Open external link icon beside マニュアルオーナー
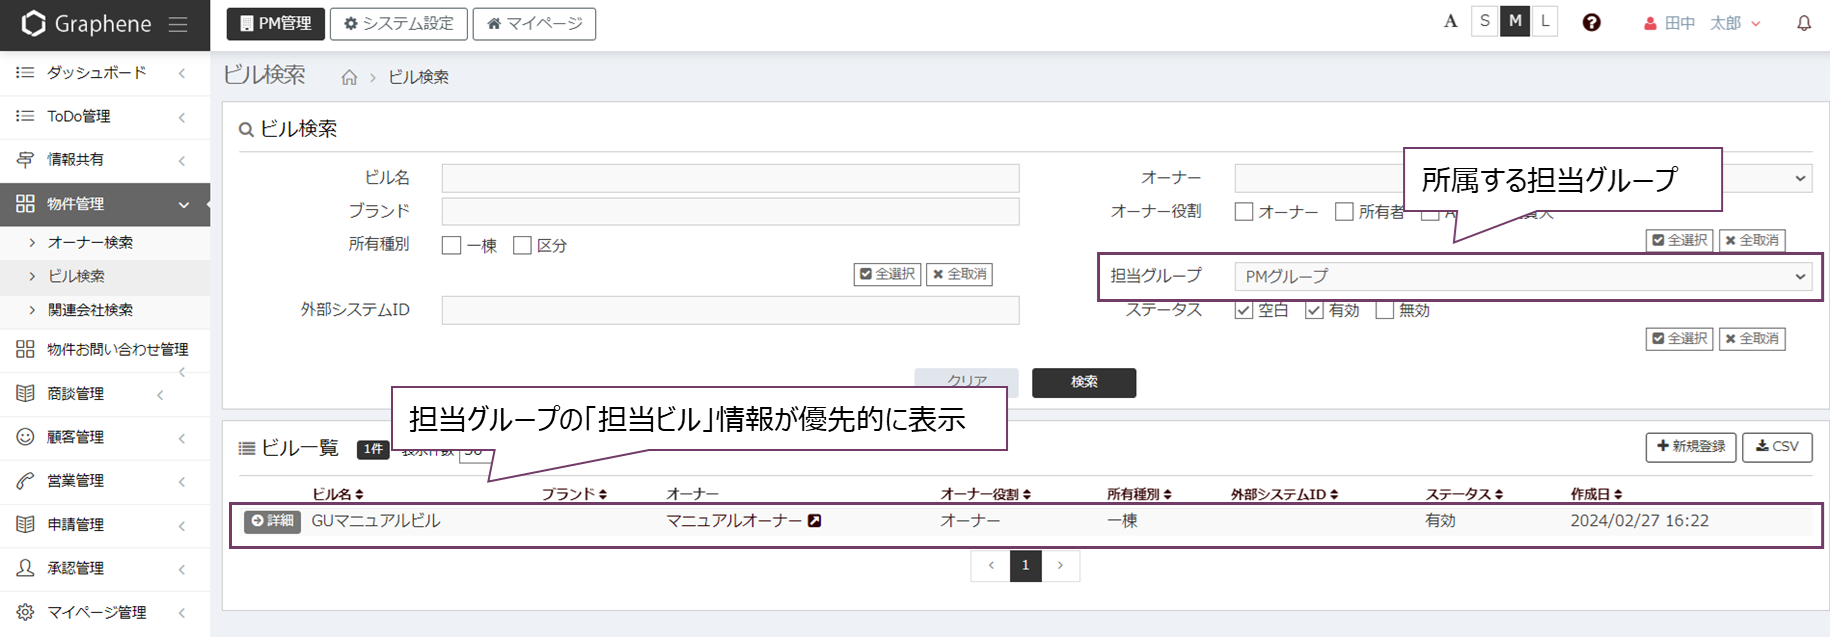 815,521
